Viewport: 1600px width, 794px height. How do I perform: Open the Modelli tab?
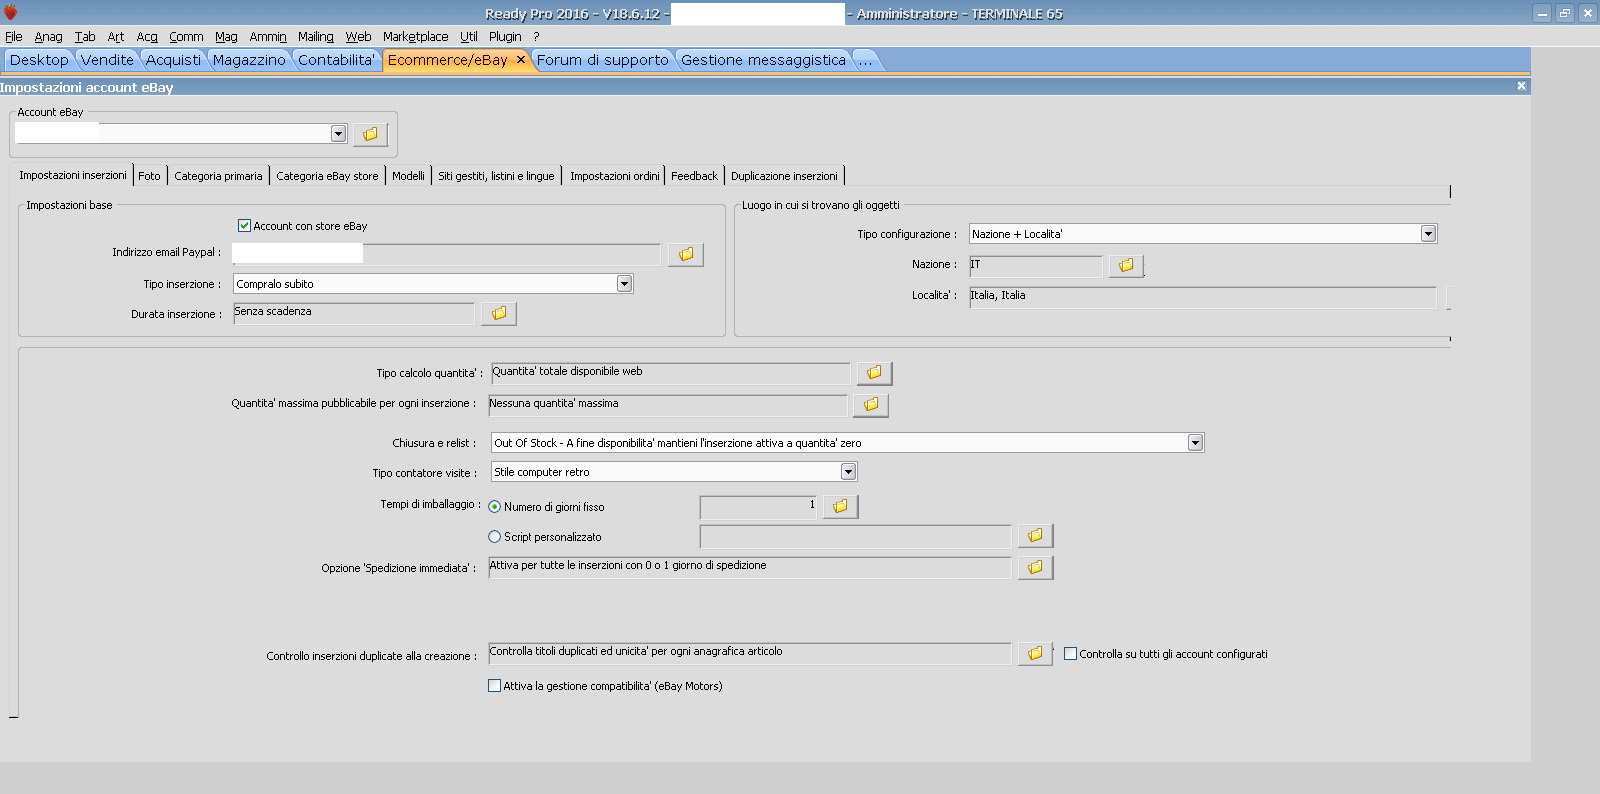pyautogui.click(x=408, y=176)
